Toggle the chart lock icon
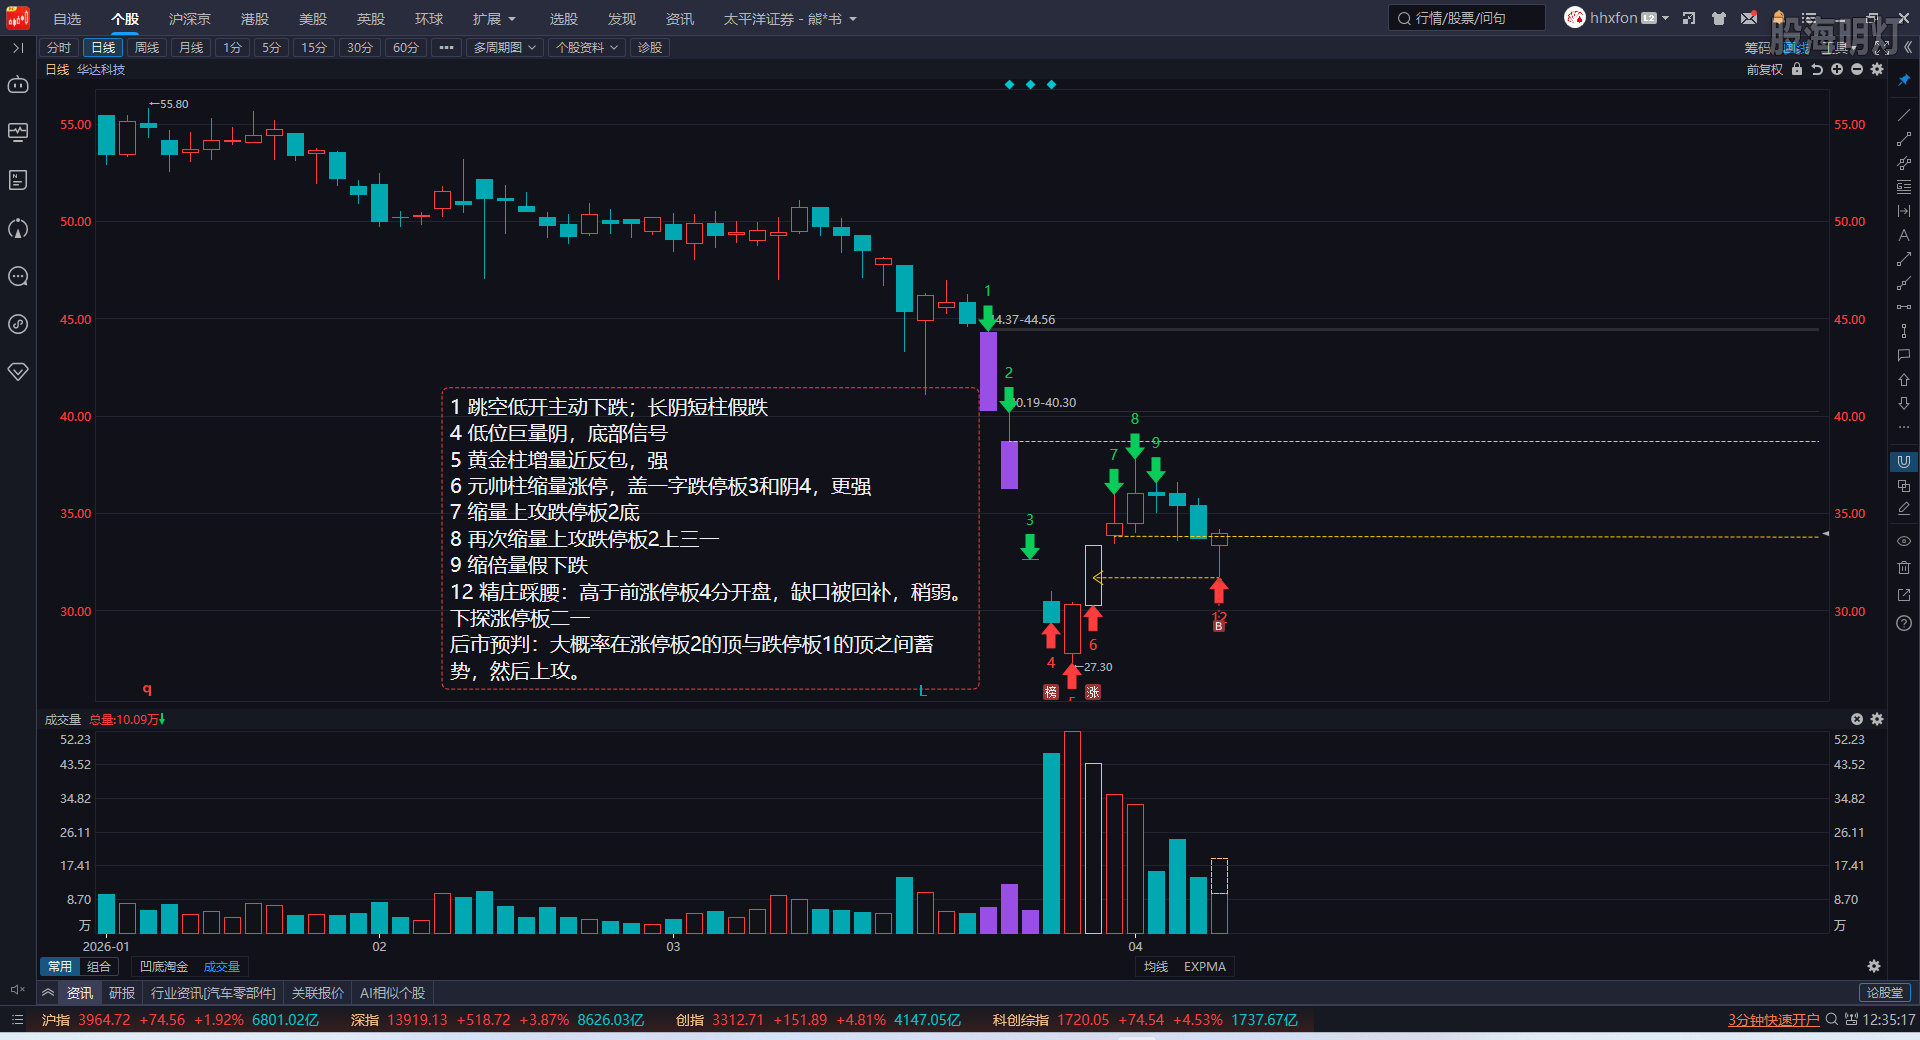Image resolution: width=1920 pixels, height=1040 pixels. tap(1797, 69)
